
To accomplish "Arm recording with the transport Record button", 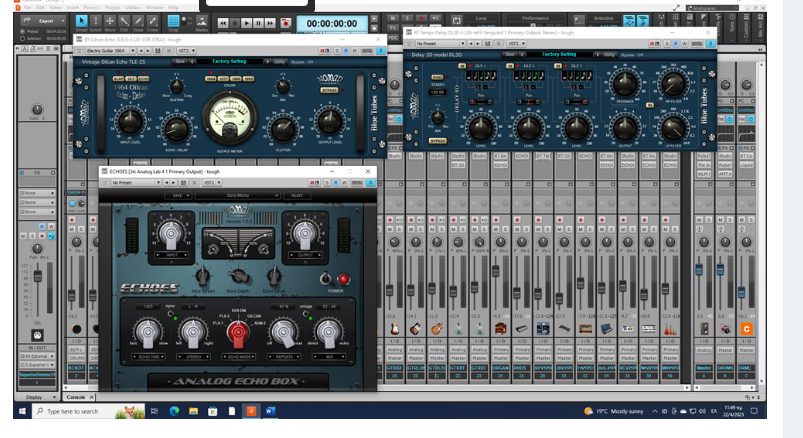I will pyautogui.click(x=286, y=23).
